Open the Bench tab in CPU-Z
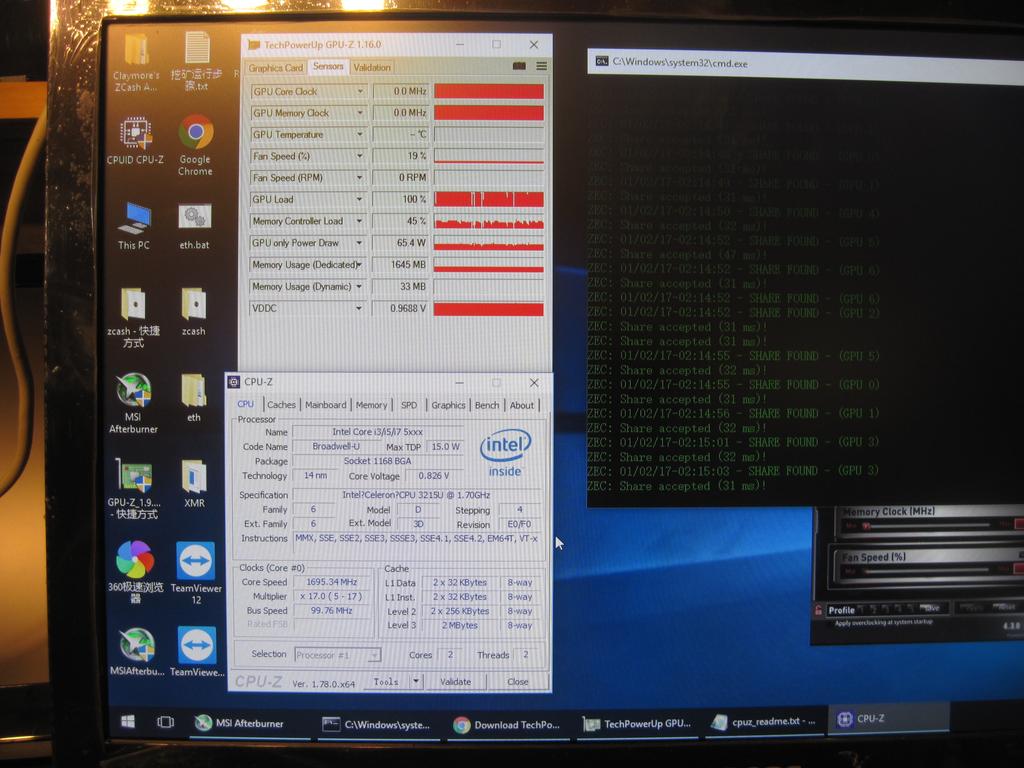This screenshot has height=768, width=1024. 487,405
